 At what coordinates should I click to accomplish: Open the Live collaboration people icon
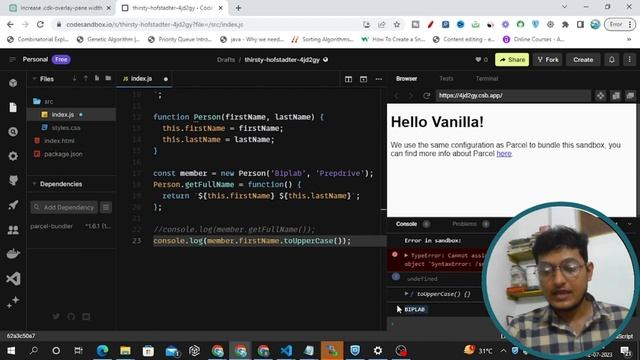pos(13,230)
